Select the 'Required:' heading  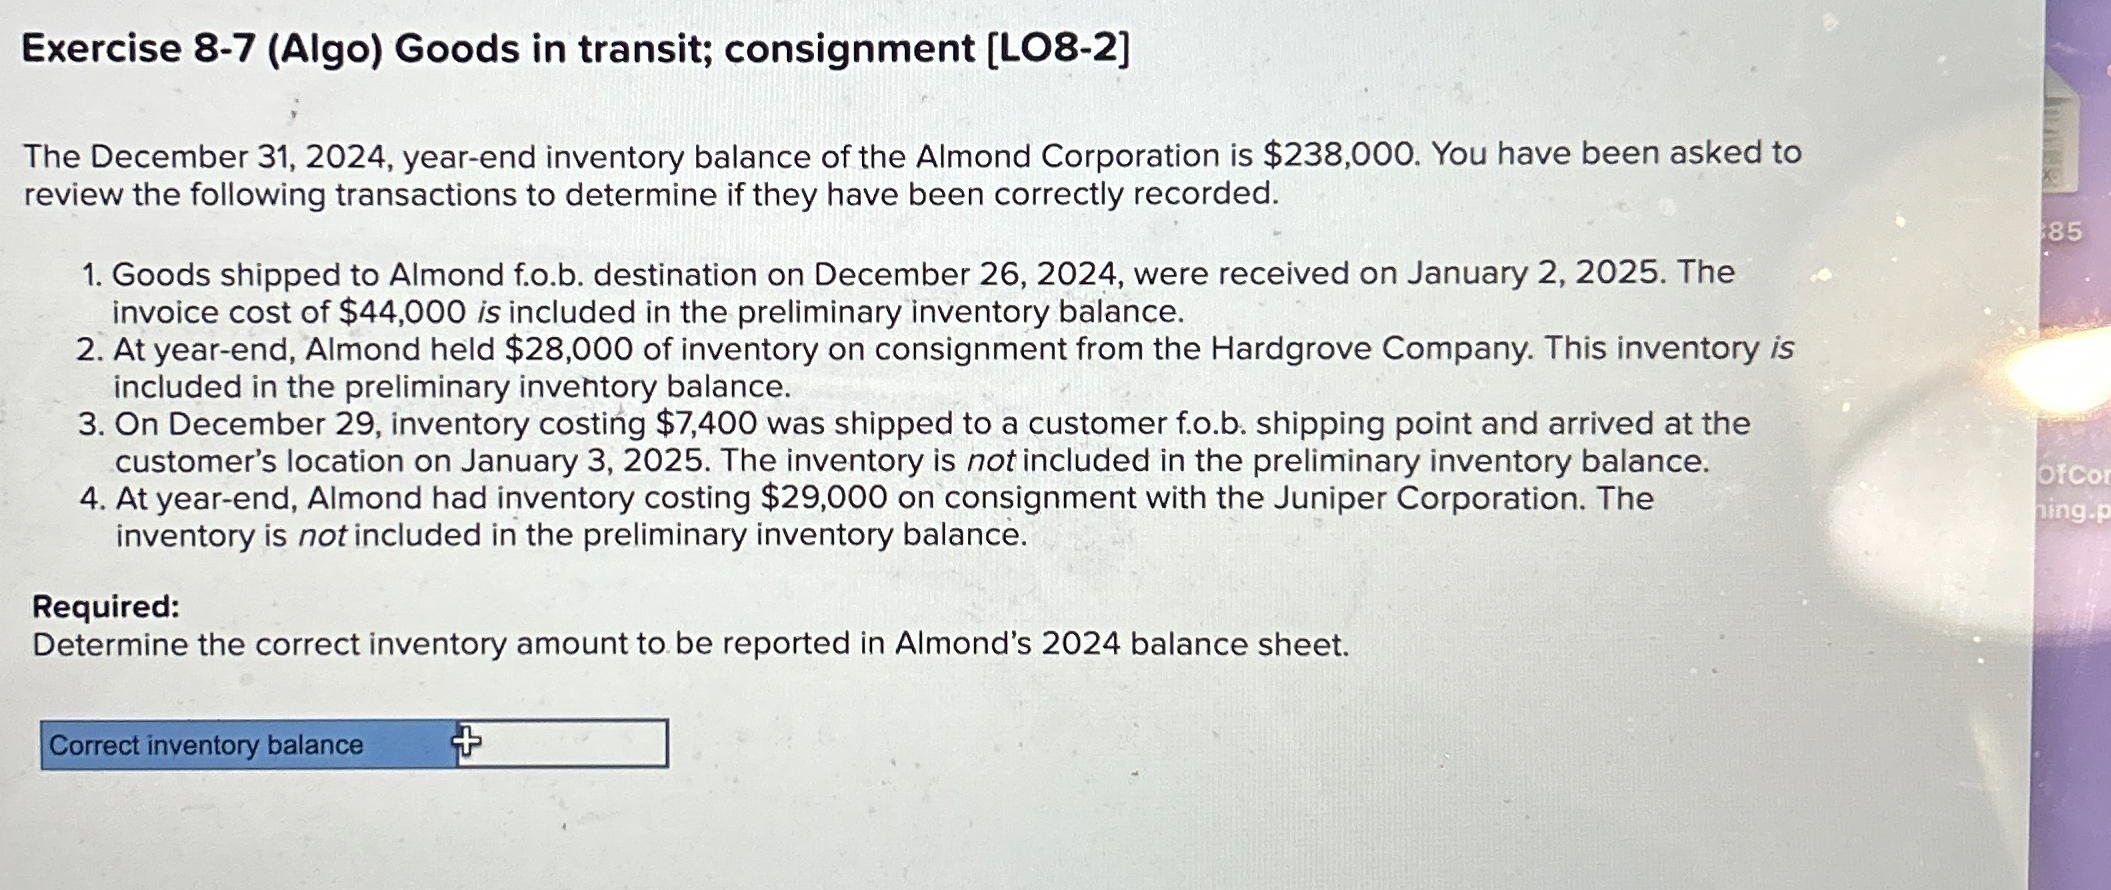point(104,608)
